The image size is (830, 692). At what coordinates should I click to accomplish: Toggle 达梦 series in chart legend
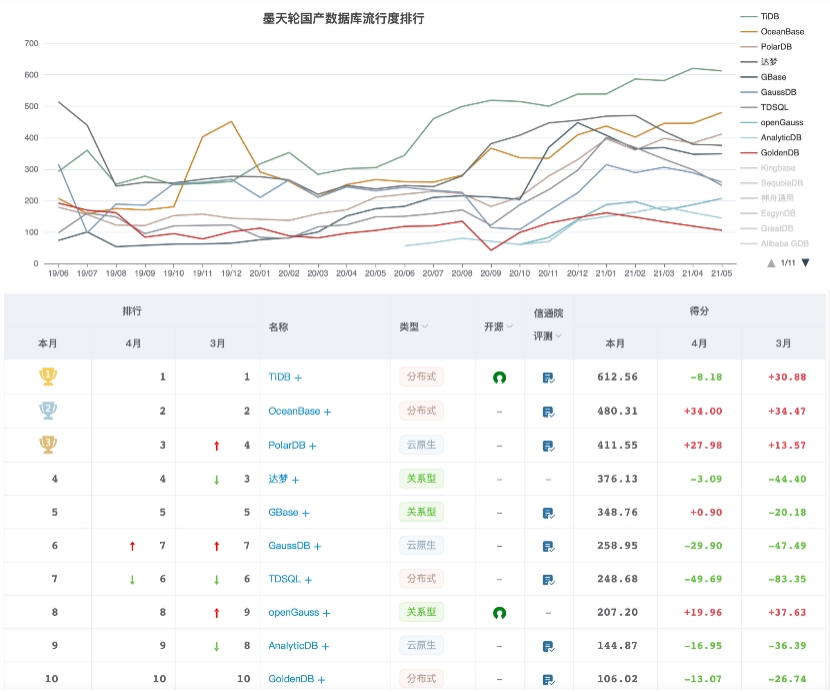point(759,62)
